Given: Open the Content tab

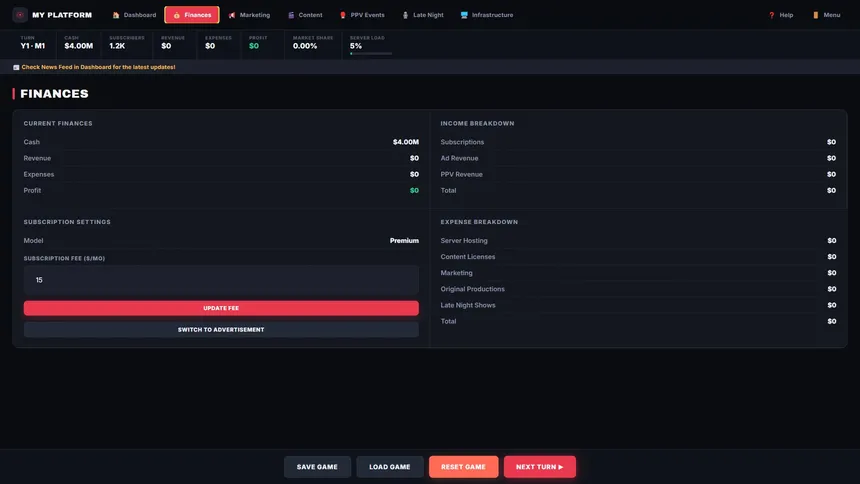Looking at the screenshot, I should coord(305,15).
